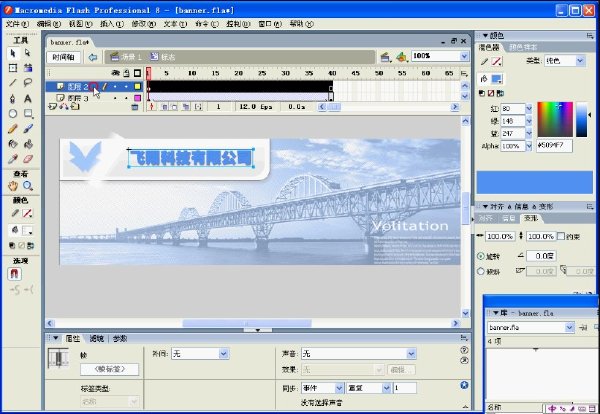Select the Skew radio button

pos(481,271)
